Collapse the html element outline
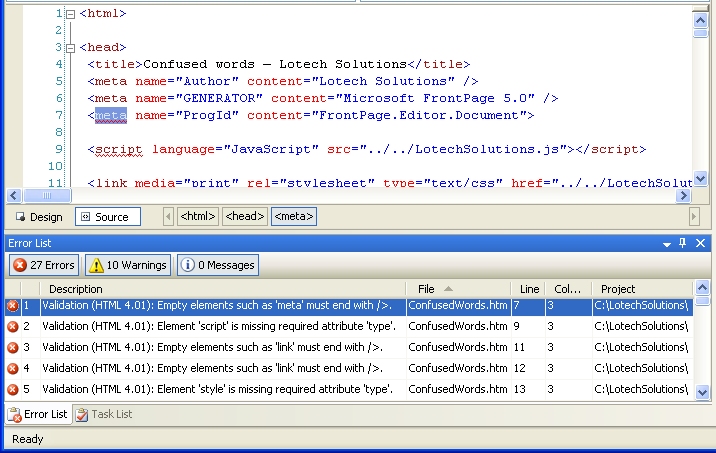Viewport: 716px width, 453px height. tap(70, 15)
